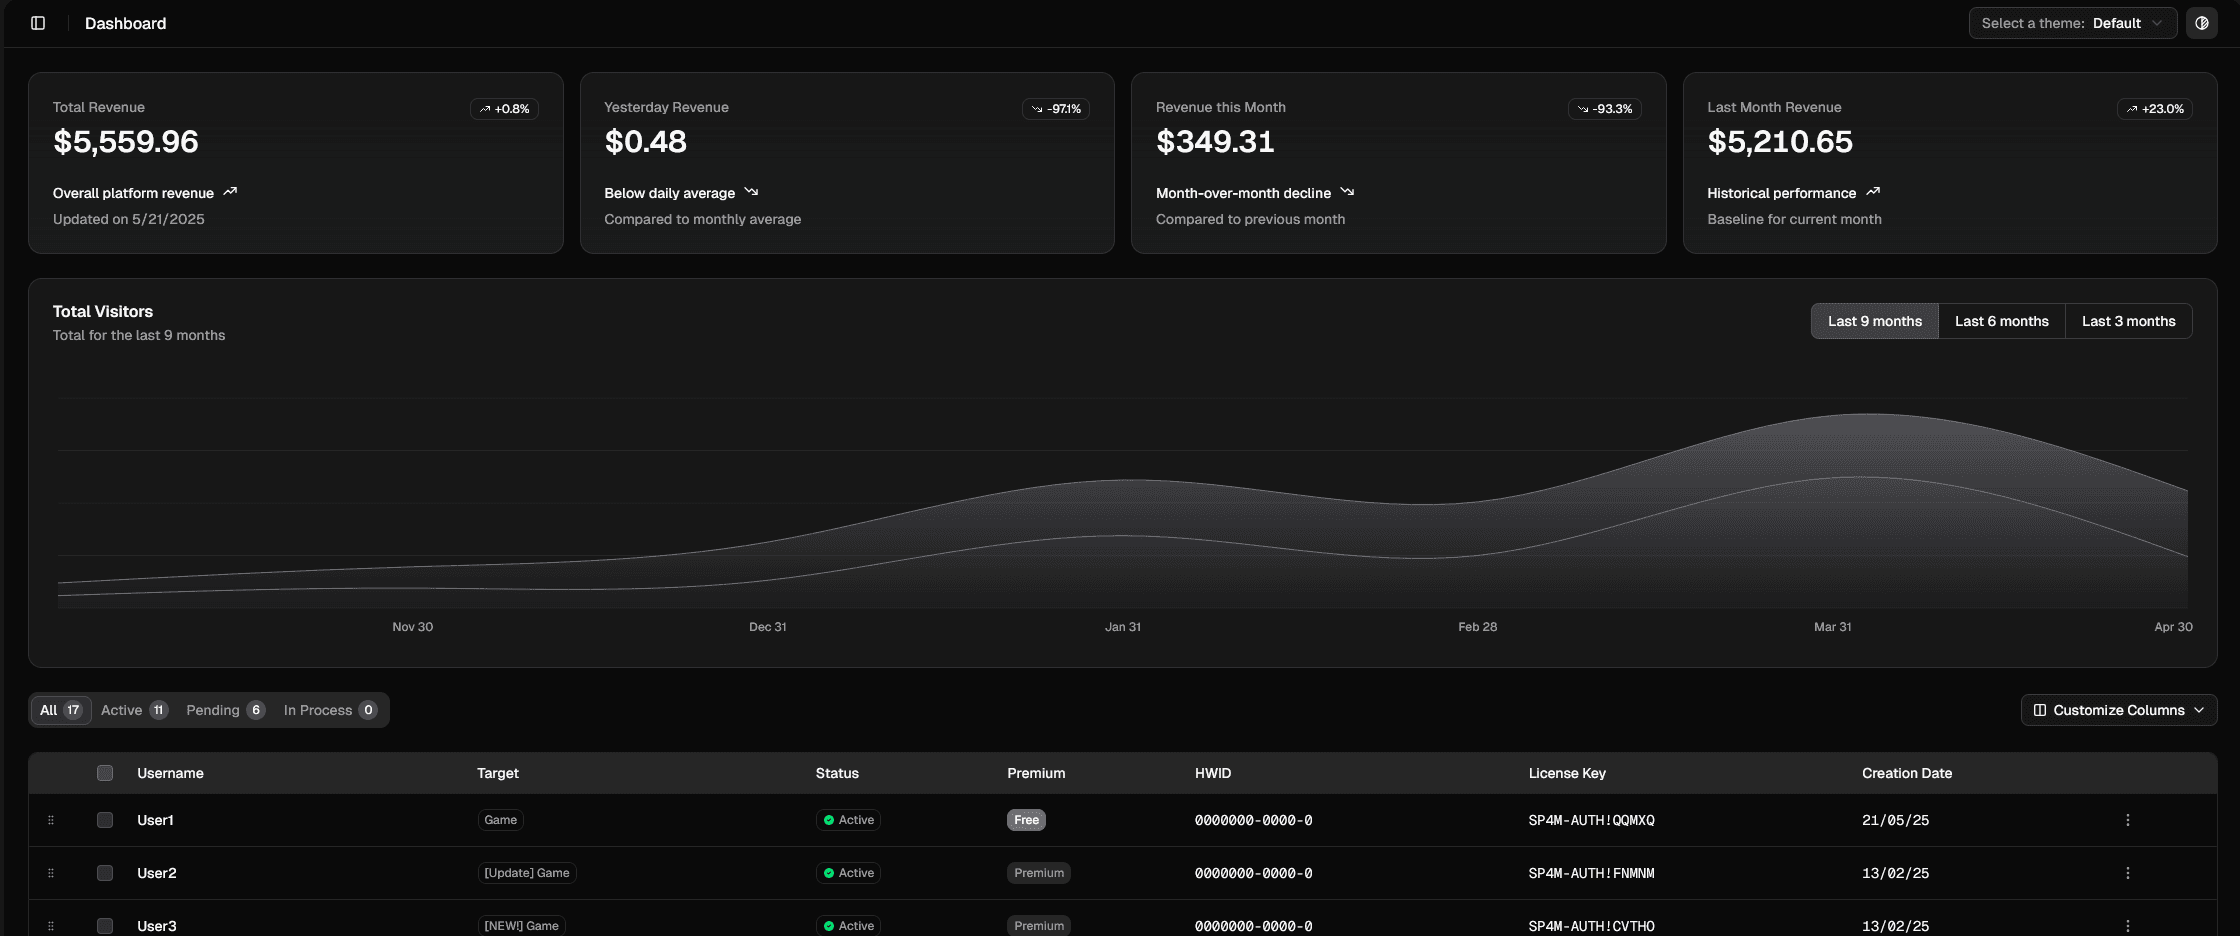Click User2's Active status badge
This screenshot has width=2240, height=936.
[x=848, y=873]
